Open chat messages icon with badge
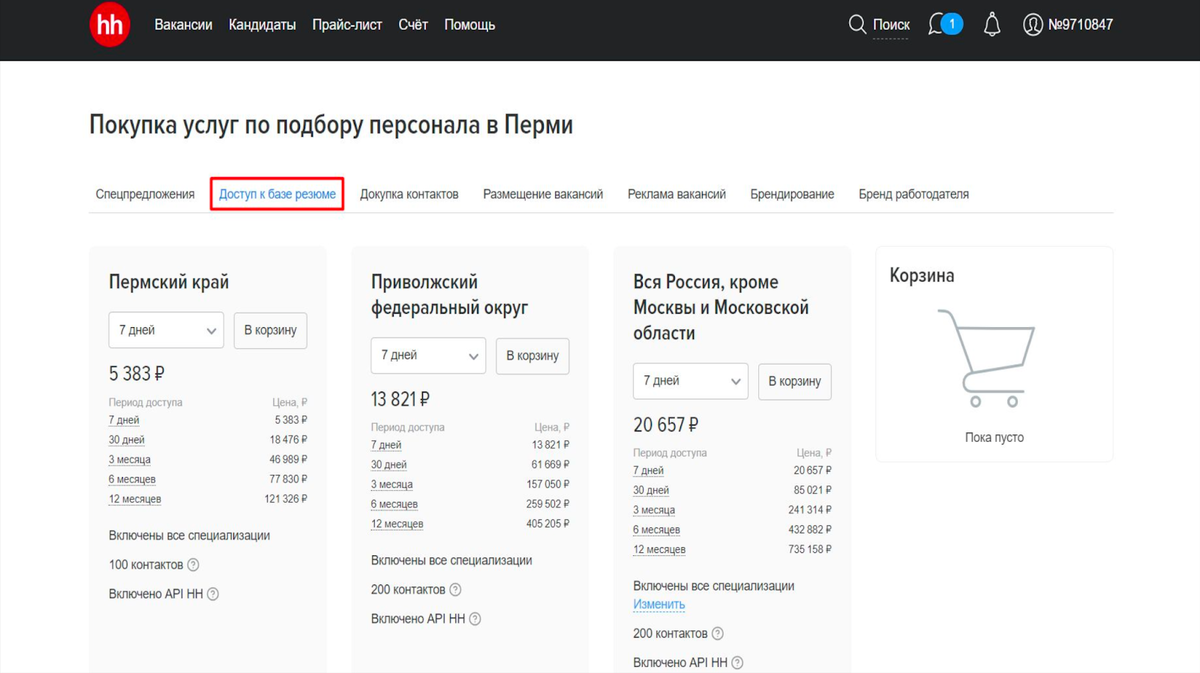The image size is (1200, 673). coord(945,24)
